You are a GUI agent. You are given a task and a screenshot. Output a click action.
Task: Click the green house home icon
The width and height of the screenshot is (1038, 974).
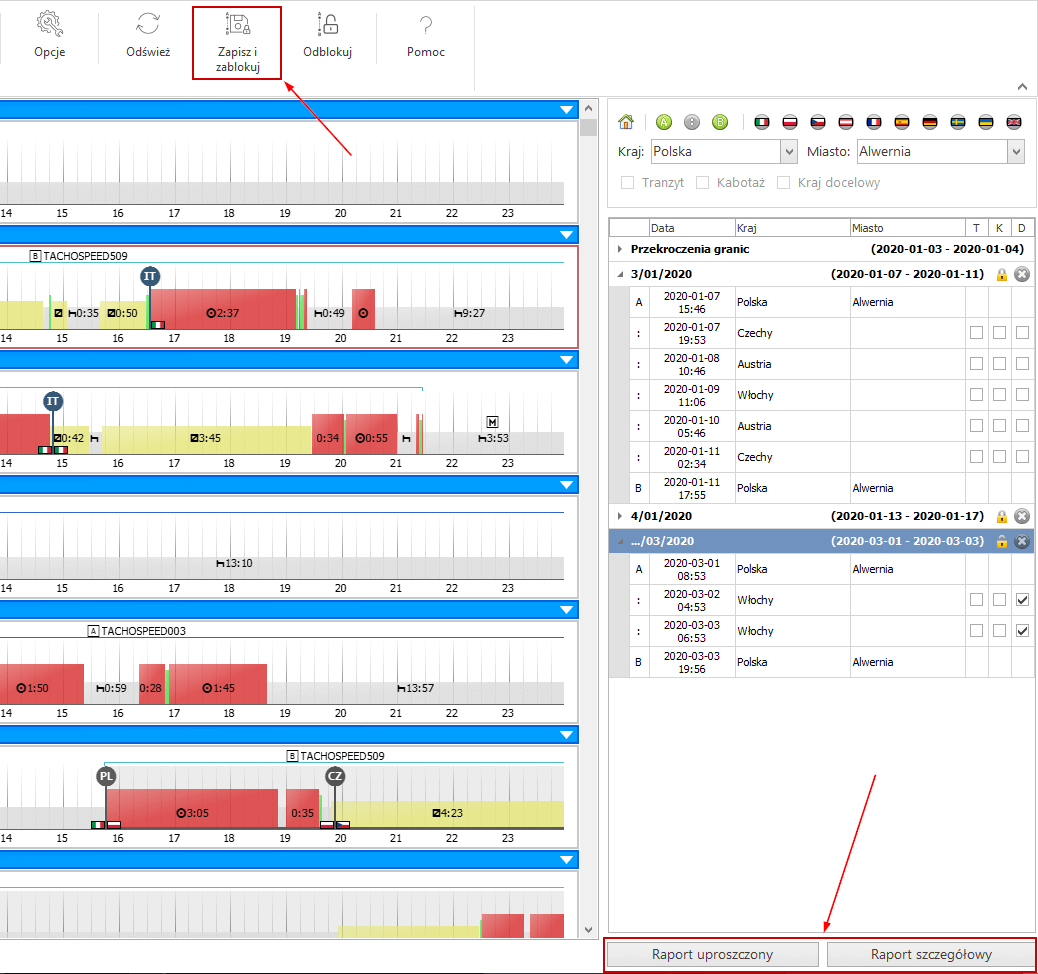(x=626, y=122)
